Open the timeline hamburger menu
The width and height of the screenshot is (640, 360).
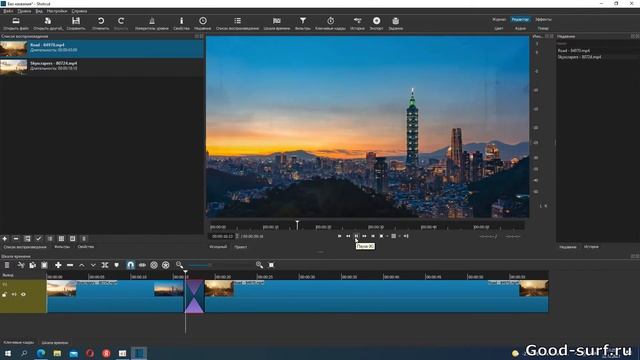7,265
